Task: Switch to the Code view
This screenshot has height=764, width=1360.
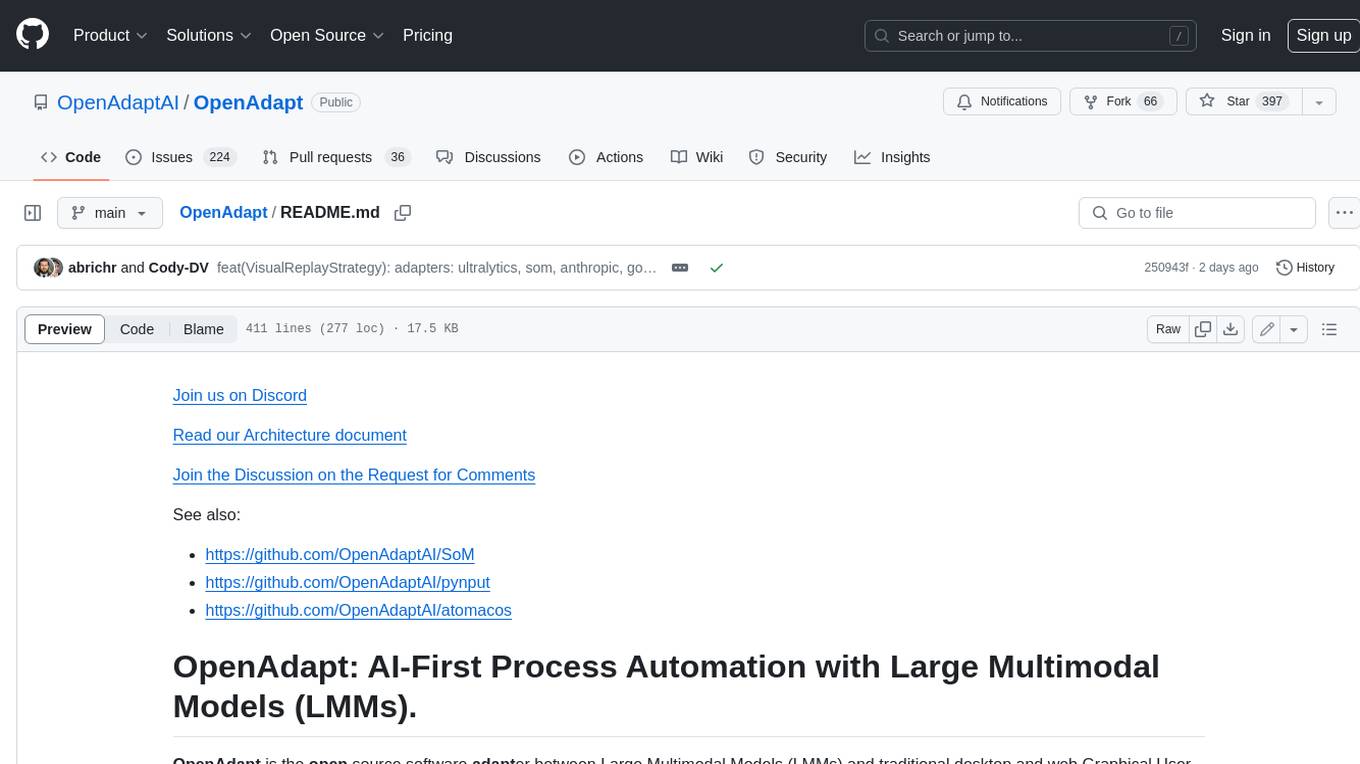Action: tap(137, 329)
